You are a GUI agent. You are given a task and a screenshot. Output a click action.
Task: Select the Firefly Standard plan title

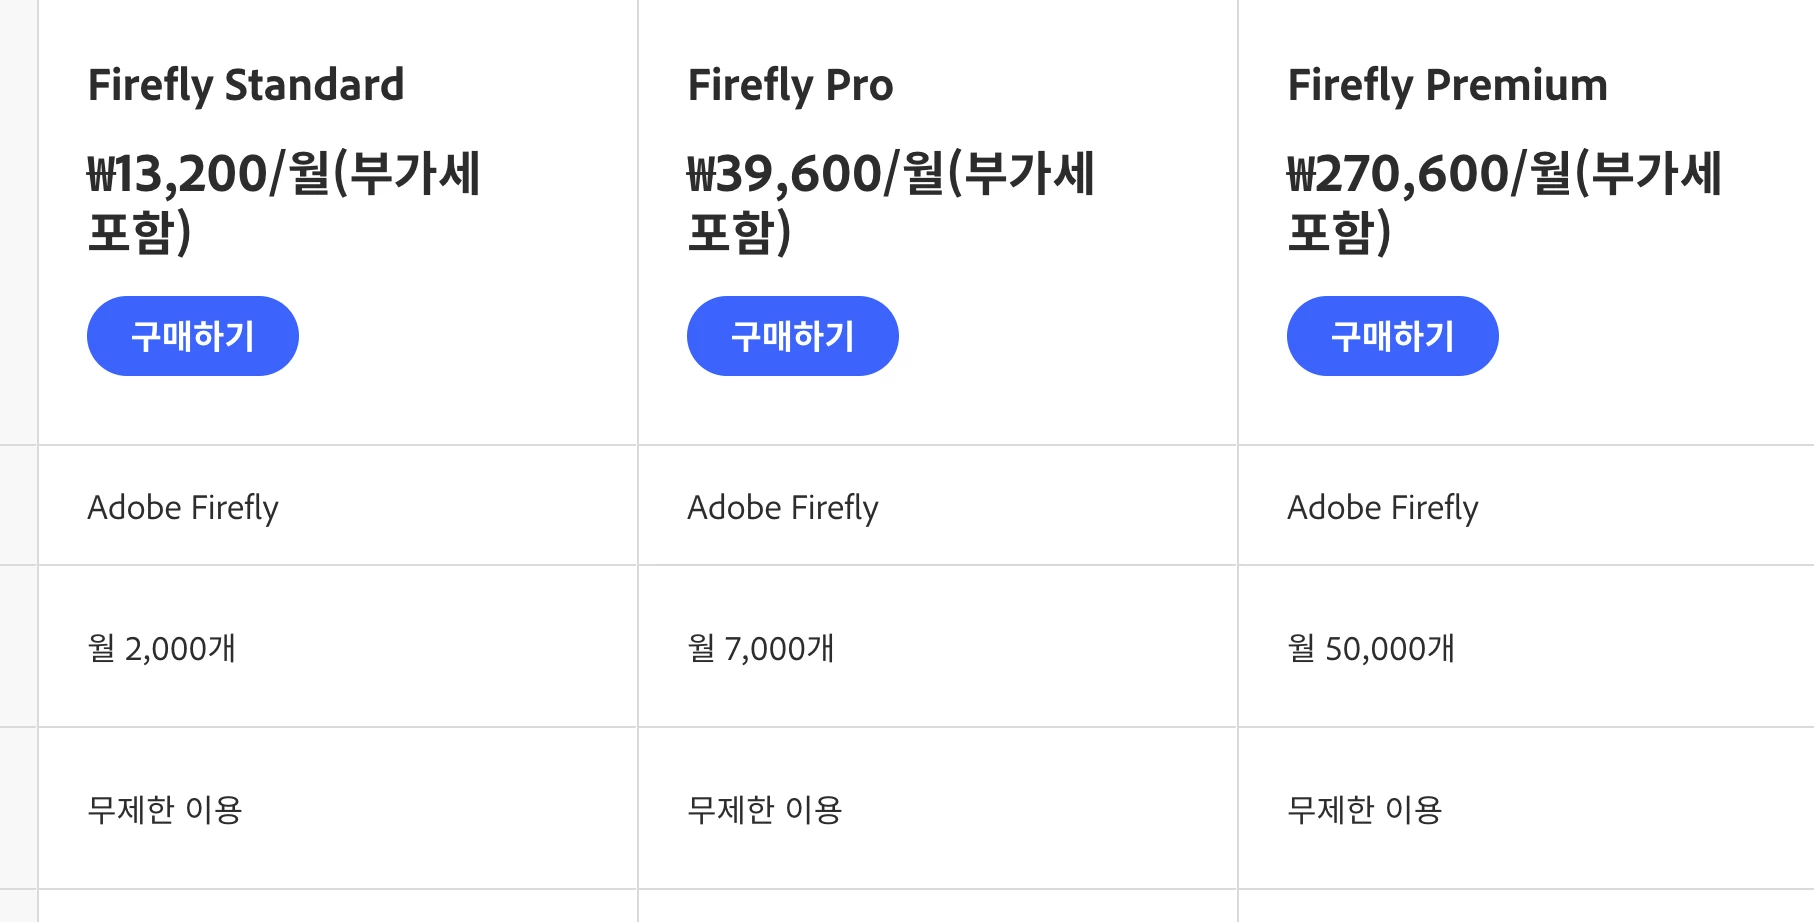click(x=246, y=85)
